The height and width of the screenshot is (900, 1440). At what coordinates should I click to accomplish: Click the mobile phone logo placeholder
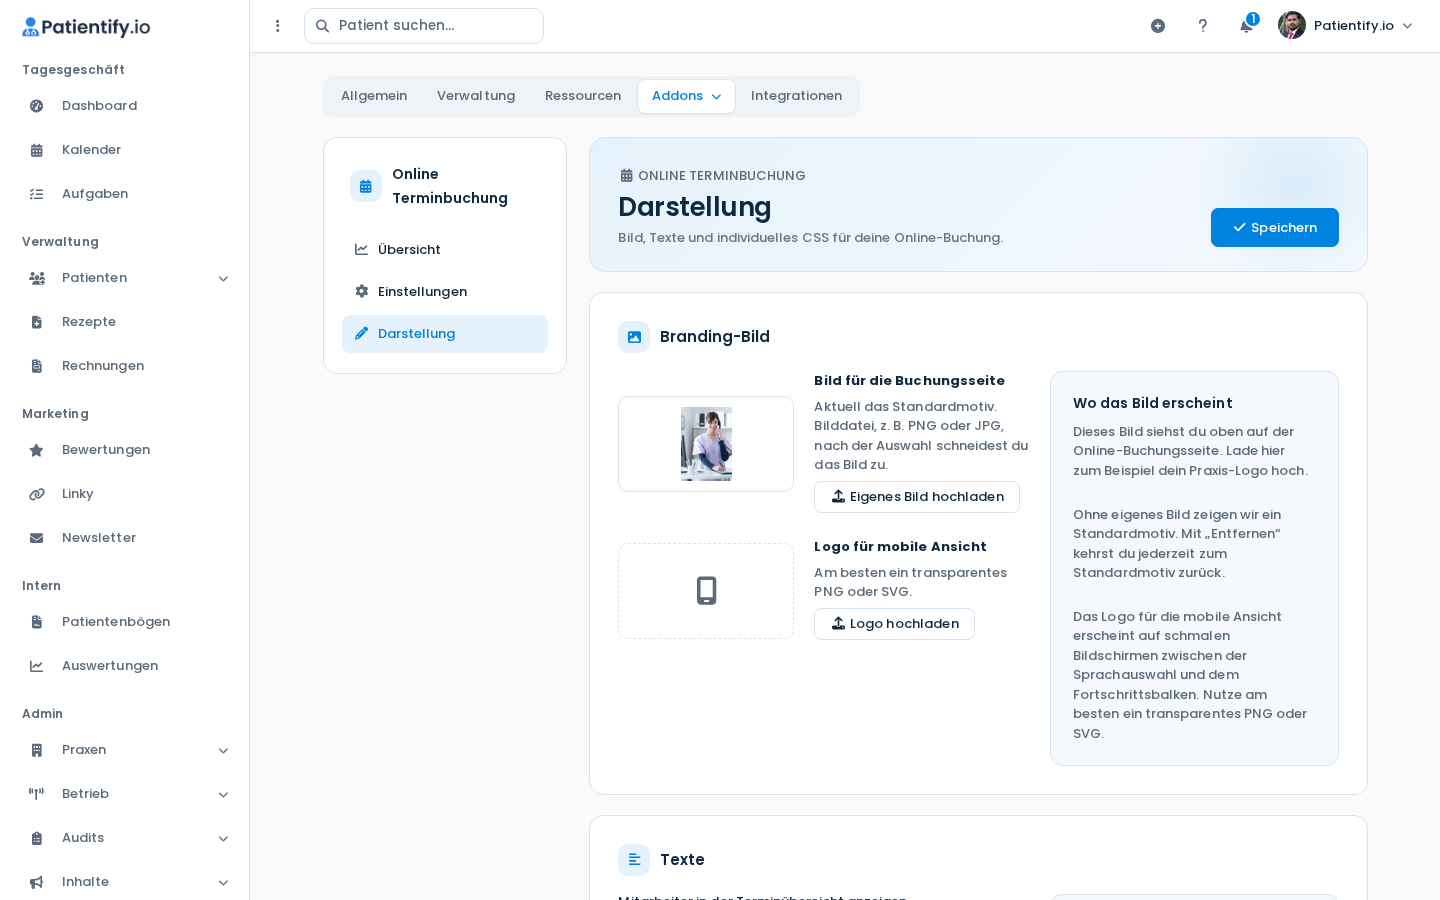tap(706, 591)
